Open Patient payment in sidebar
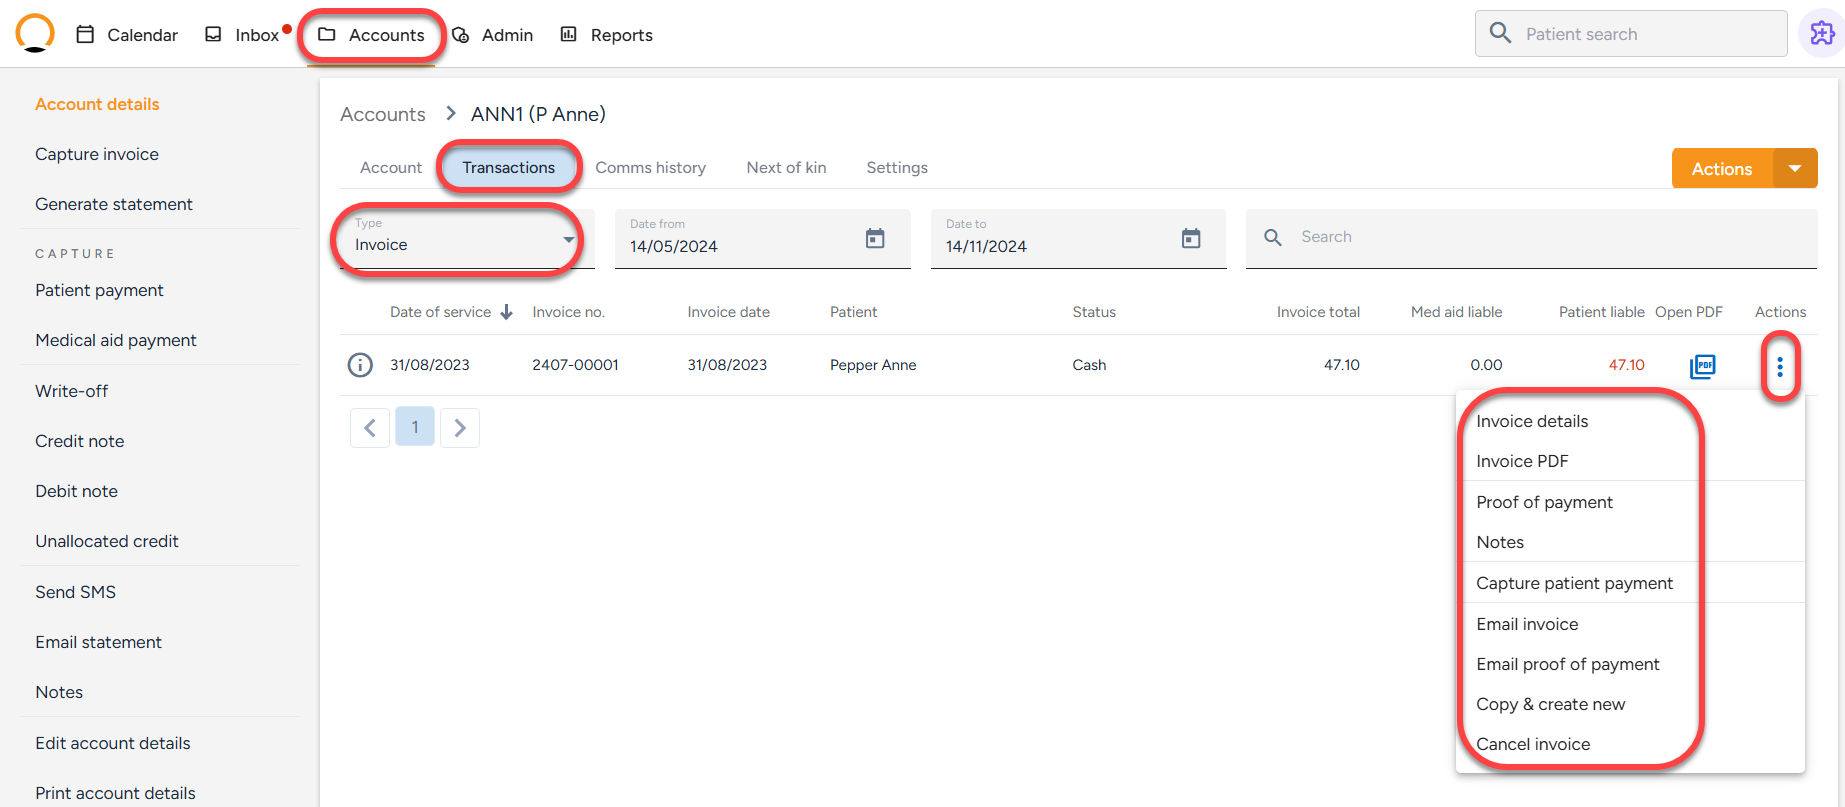Screen dimensions: 1845x807 click(x=99, y=290)
